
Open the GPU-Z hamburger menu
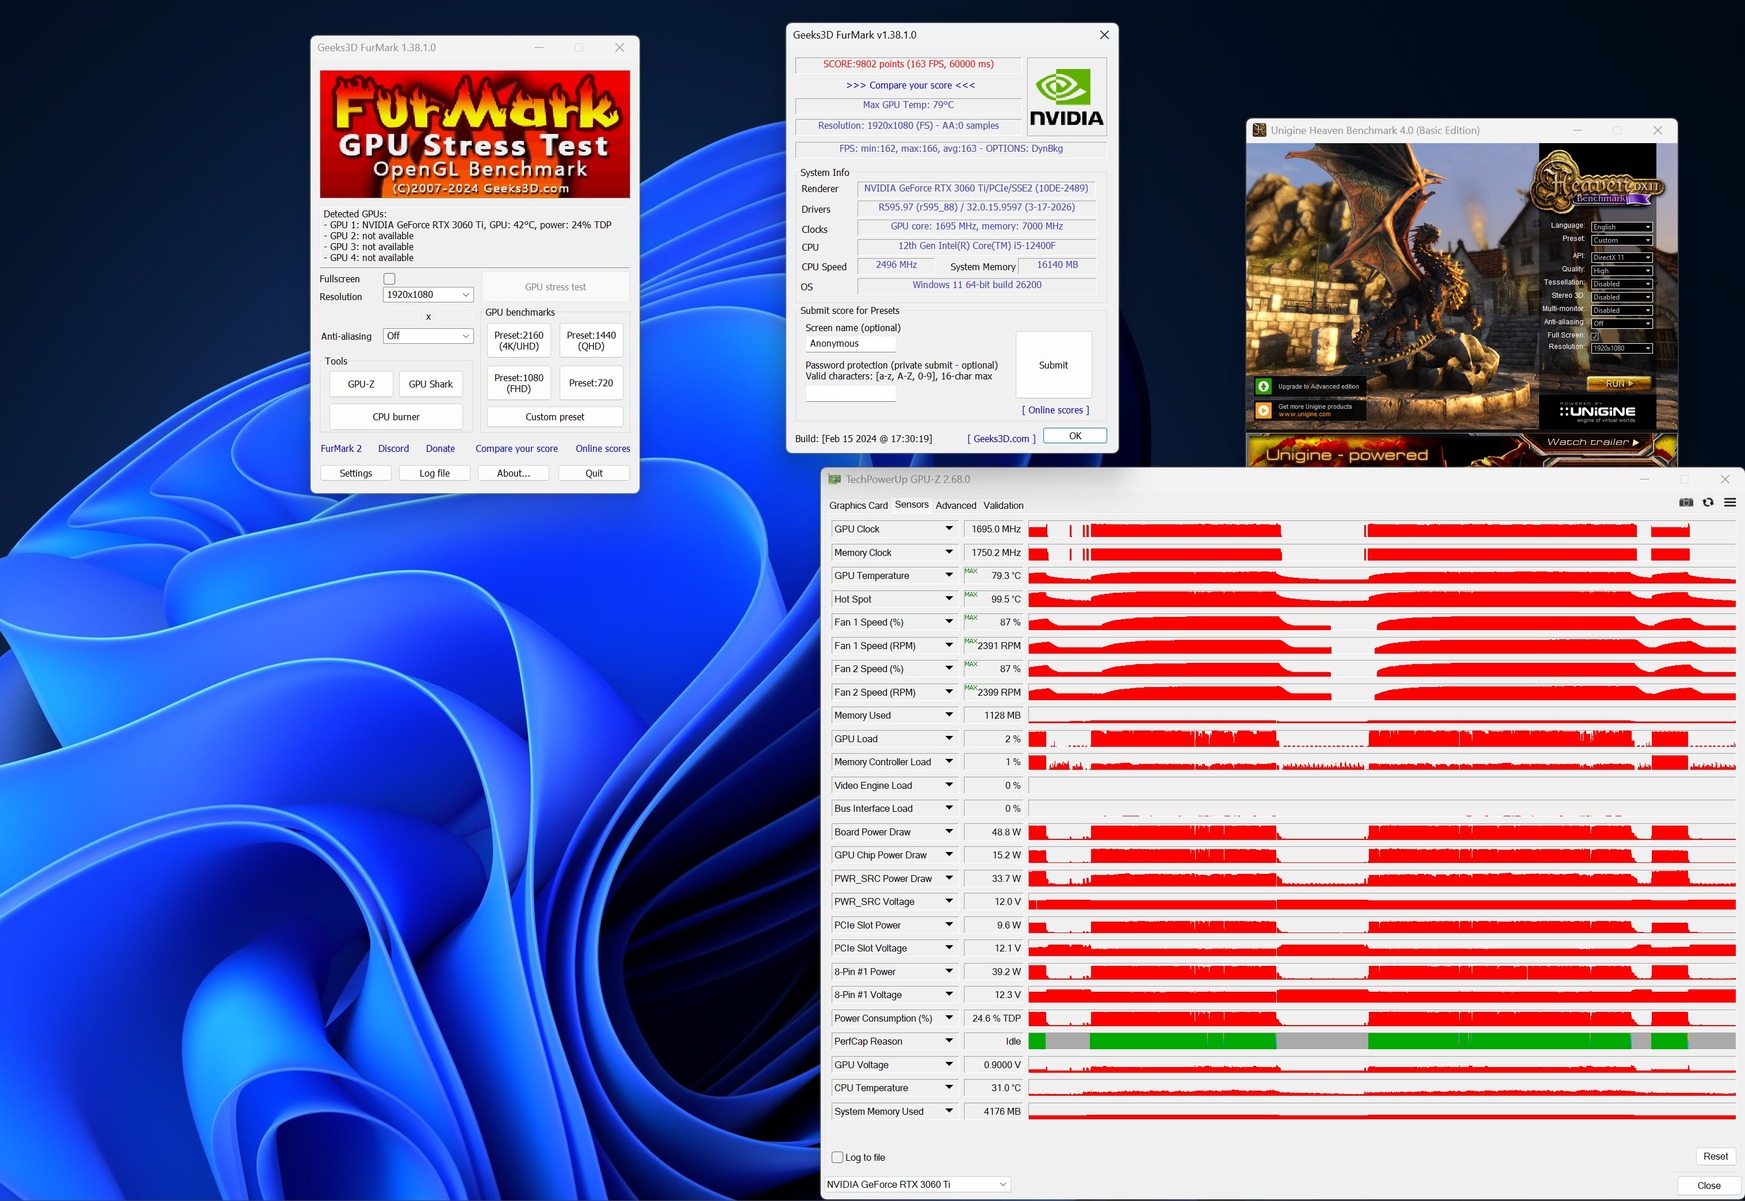coord(1729,502)
